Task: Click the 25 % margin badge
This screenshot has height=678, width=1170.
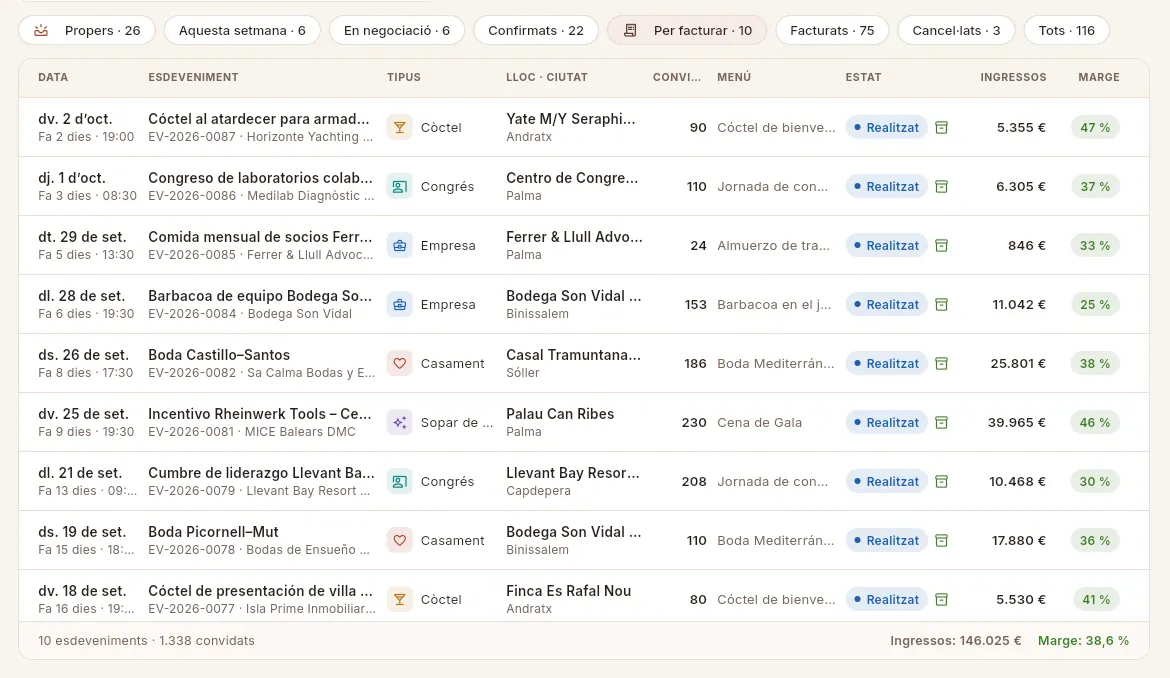Action: click(1095, 304)
